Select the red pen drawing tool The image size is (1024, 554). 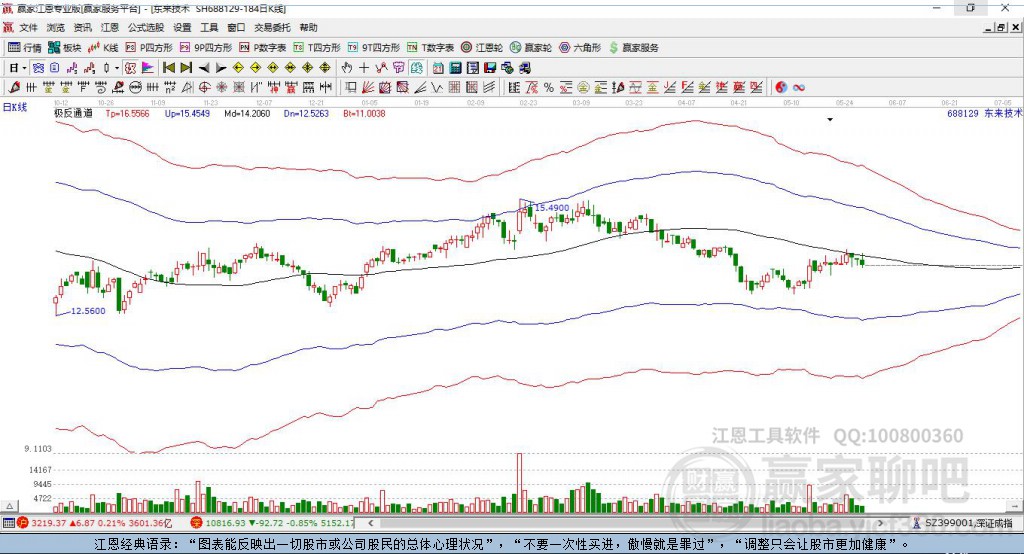[x=14, y=87]
